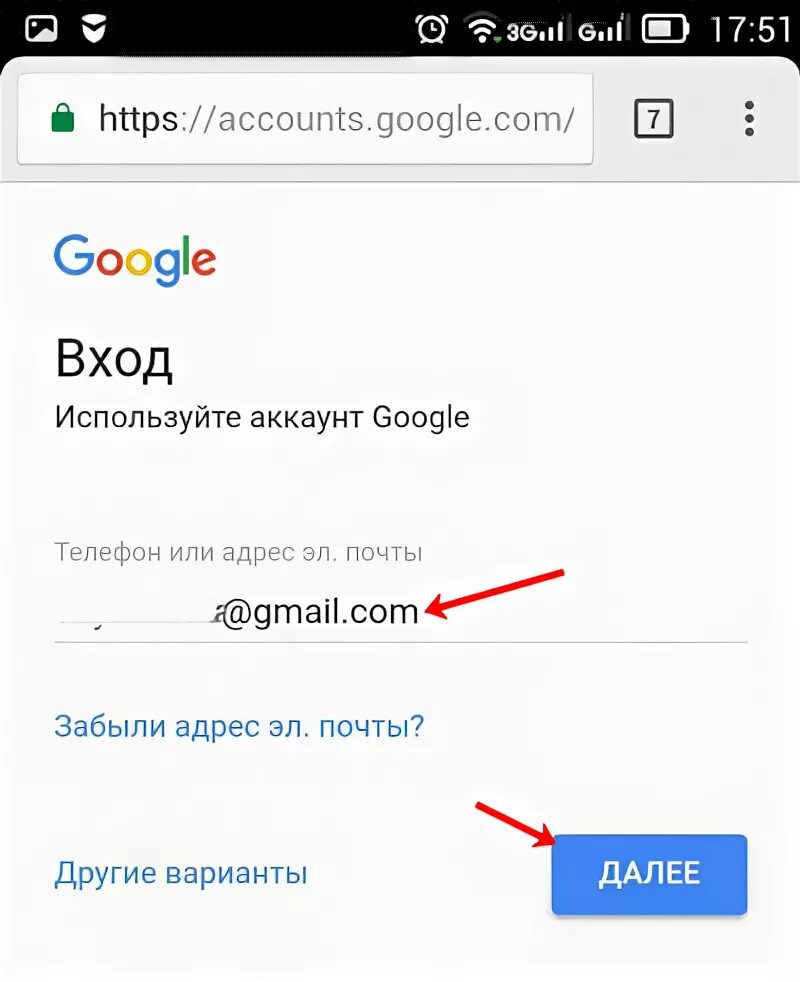Click the ДАЛЕЕ button
Screen dimensions: 800x982
click(x=649, y=874)
